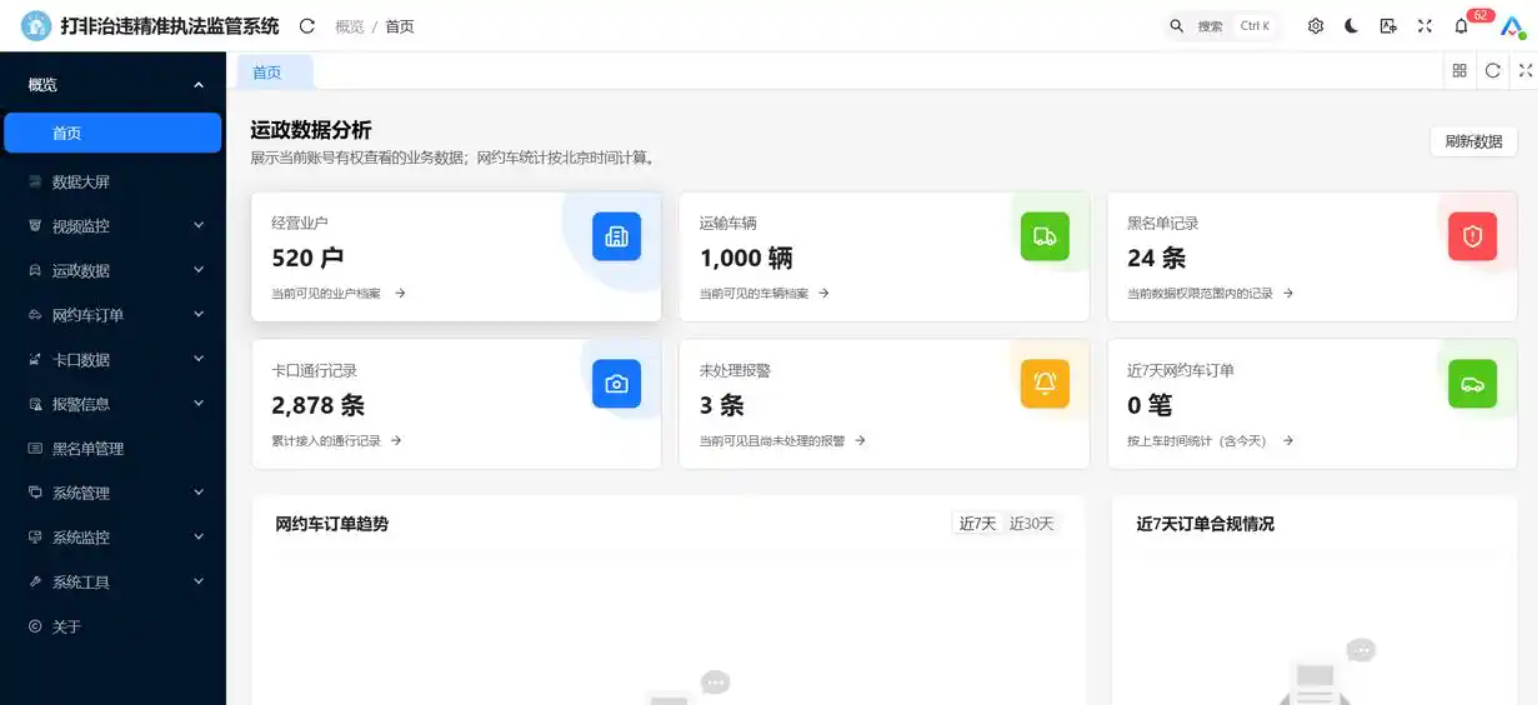Click the system logo icon

pyautogui.click(x=36, y=26)
